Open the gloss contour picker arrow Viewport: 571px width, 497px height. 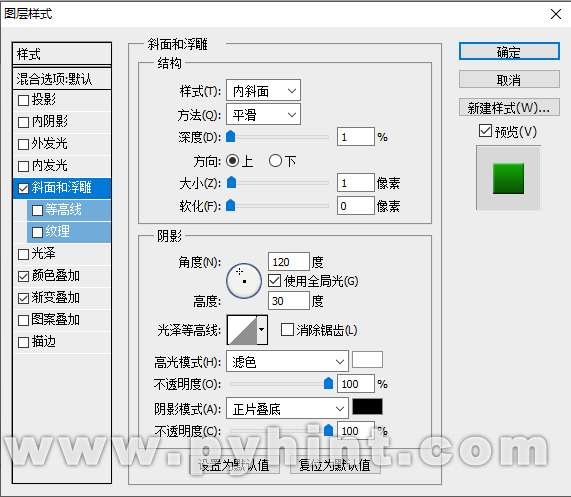[x=262, y=330]
